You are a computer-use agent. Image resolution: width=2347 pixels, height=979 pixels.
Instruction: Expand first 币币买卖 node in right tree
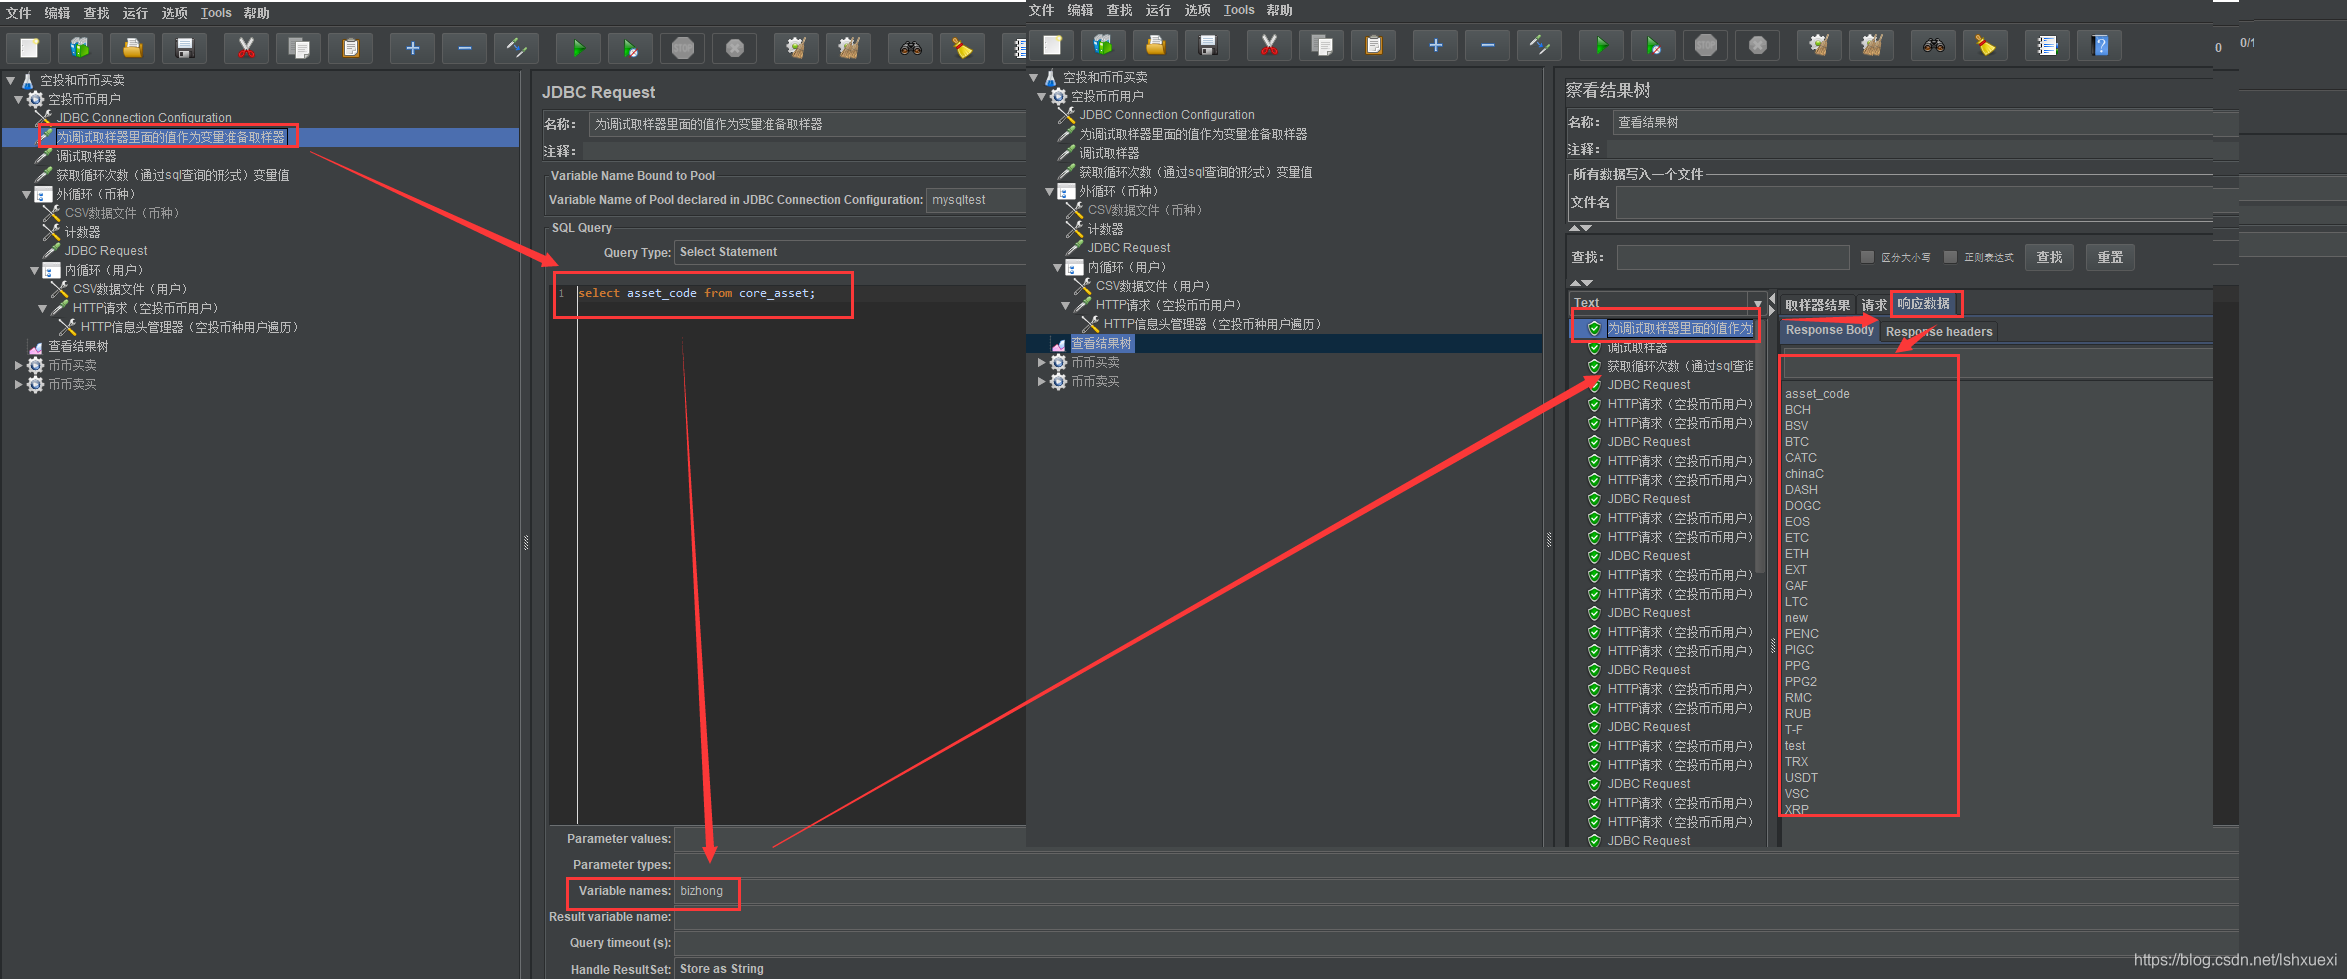tap(1042, 362)
